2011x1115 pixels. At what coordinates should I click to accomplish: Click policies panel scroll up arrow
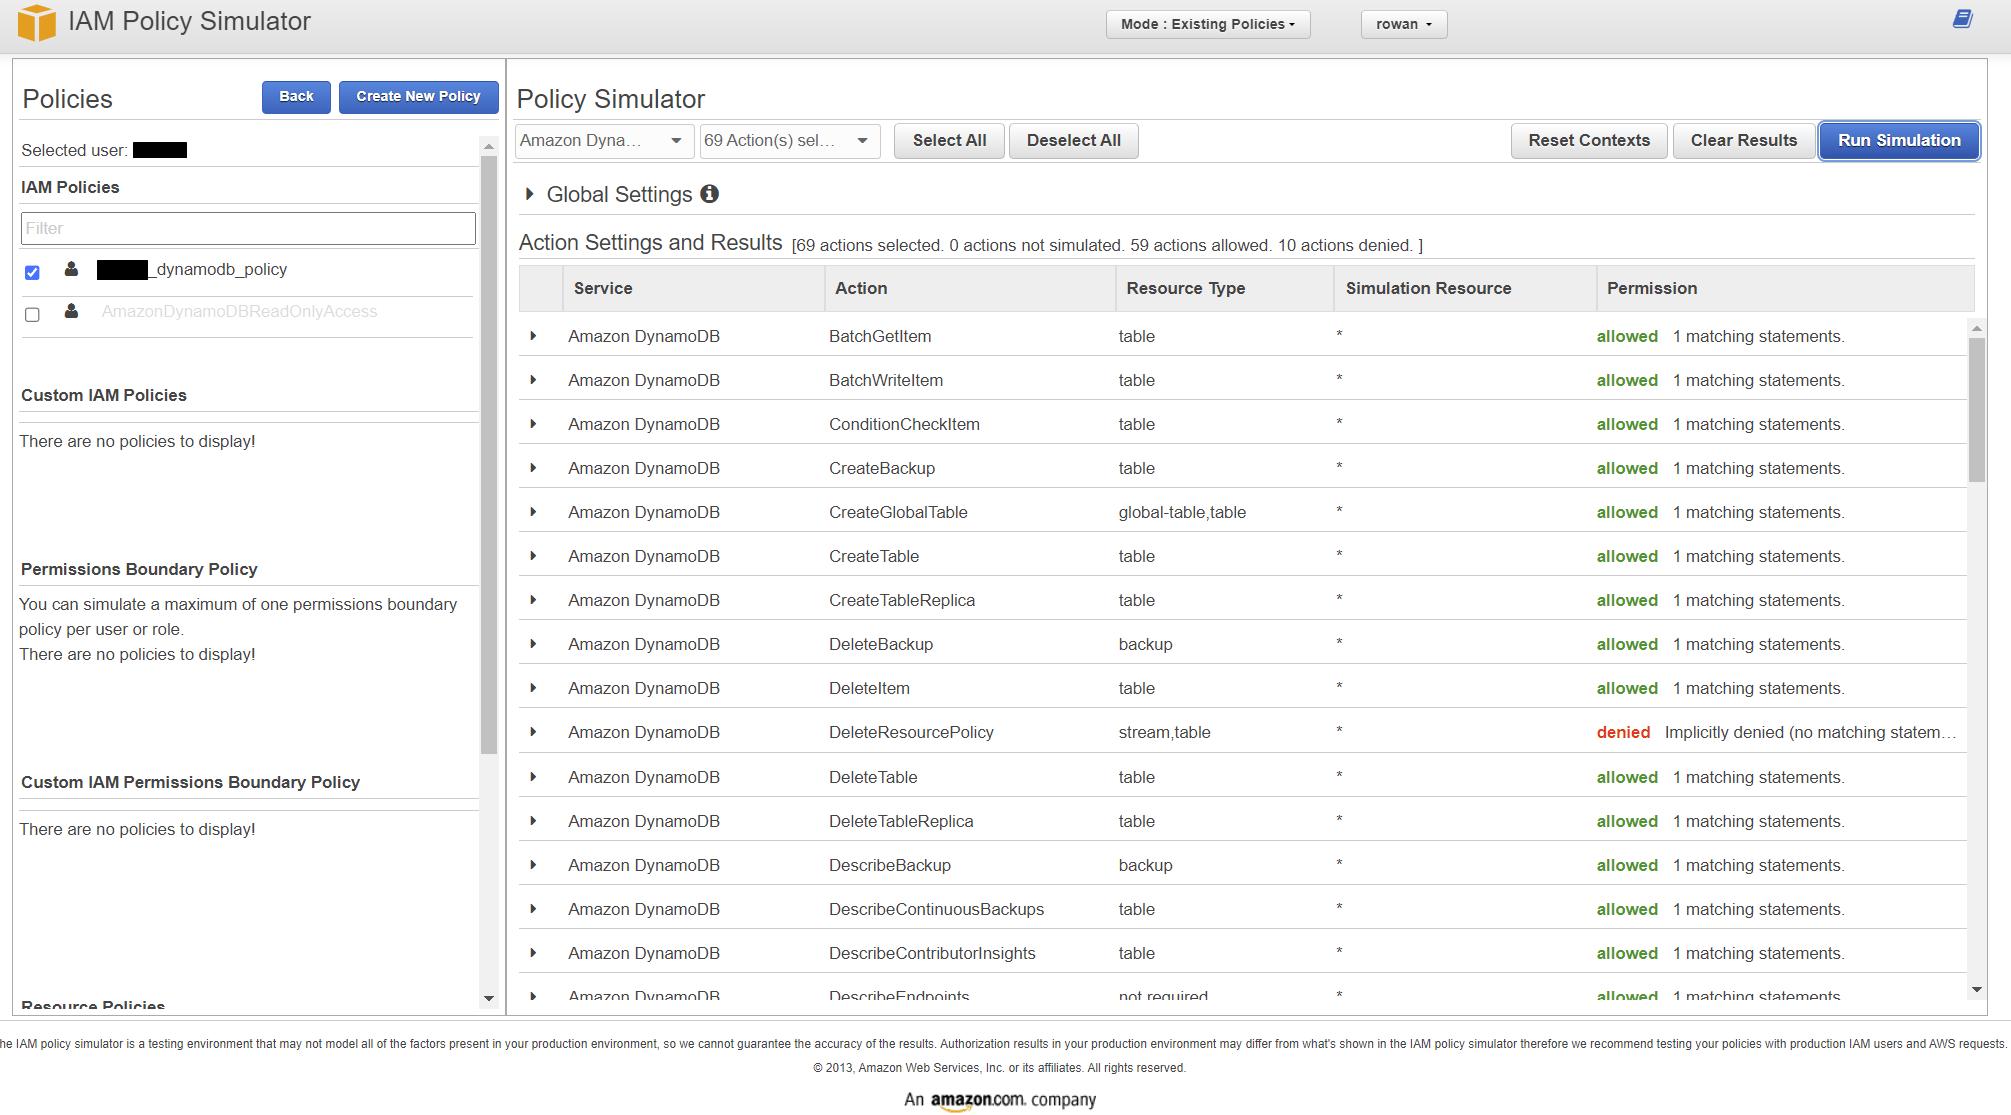click(x=489, y=147)
